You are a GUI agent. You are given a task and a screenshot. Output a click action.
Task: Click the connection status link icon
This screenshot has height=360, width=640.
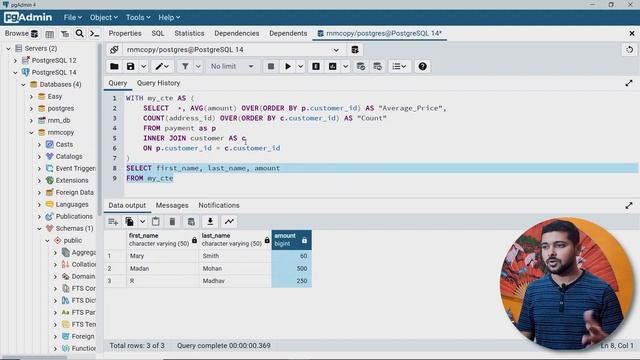[114, 50]
